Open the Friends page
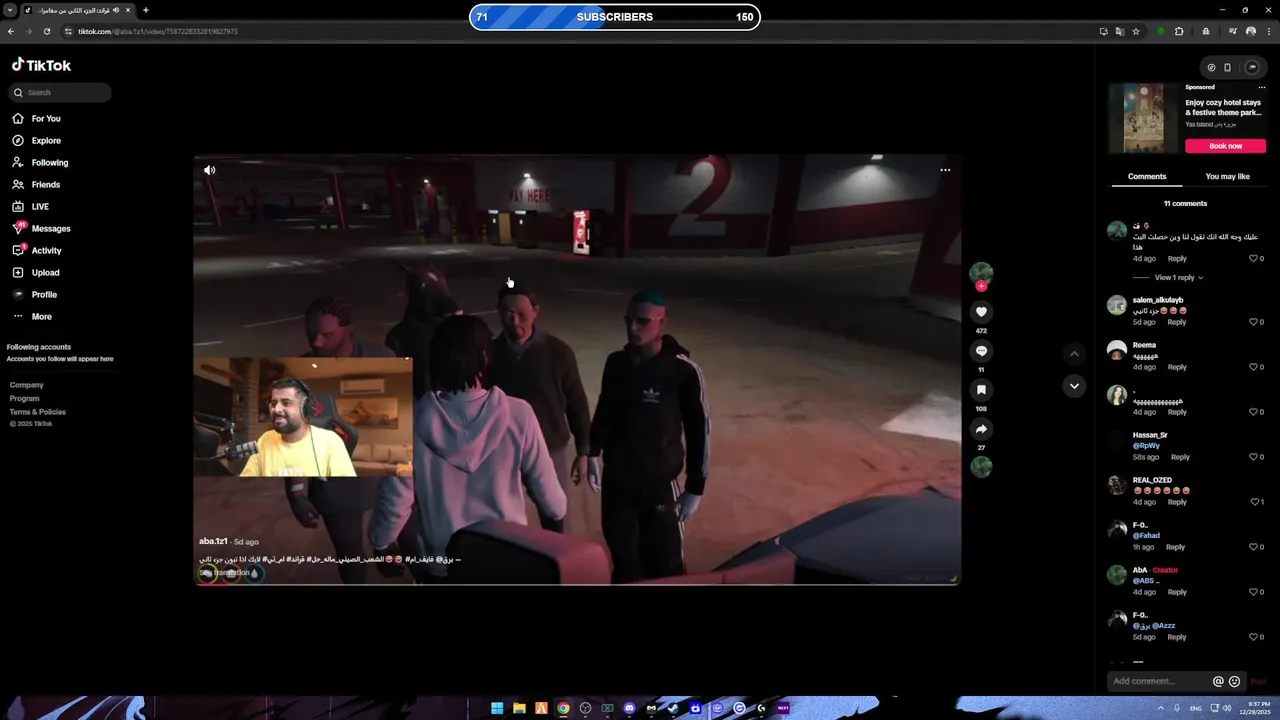Screen dimensions: 1280x720 click(x=37, y=185)
